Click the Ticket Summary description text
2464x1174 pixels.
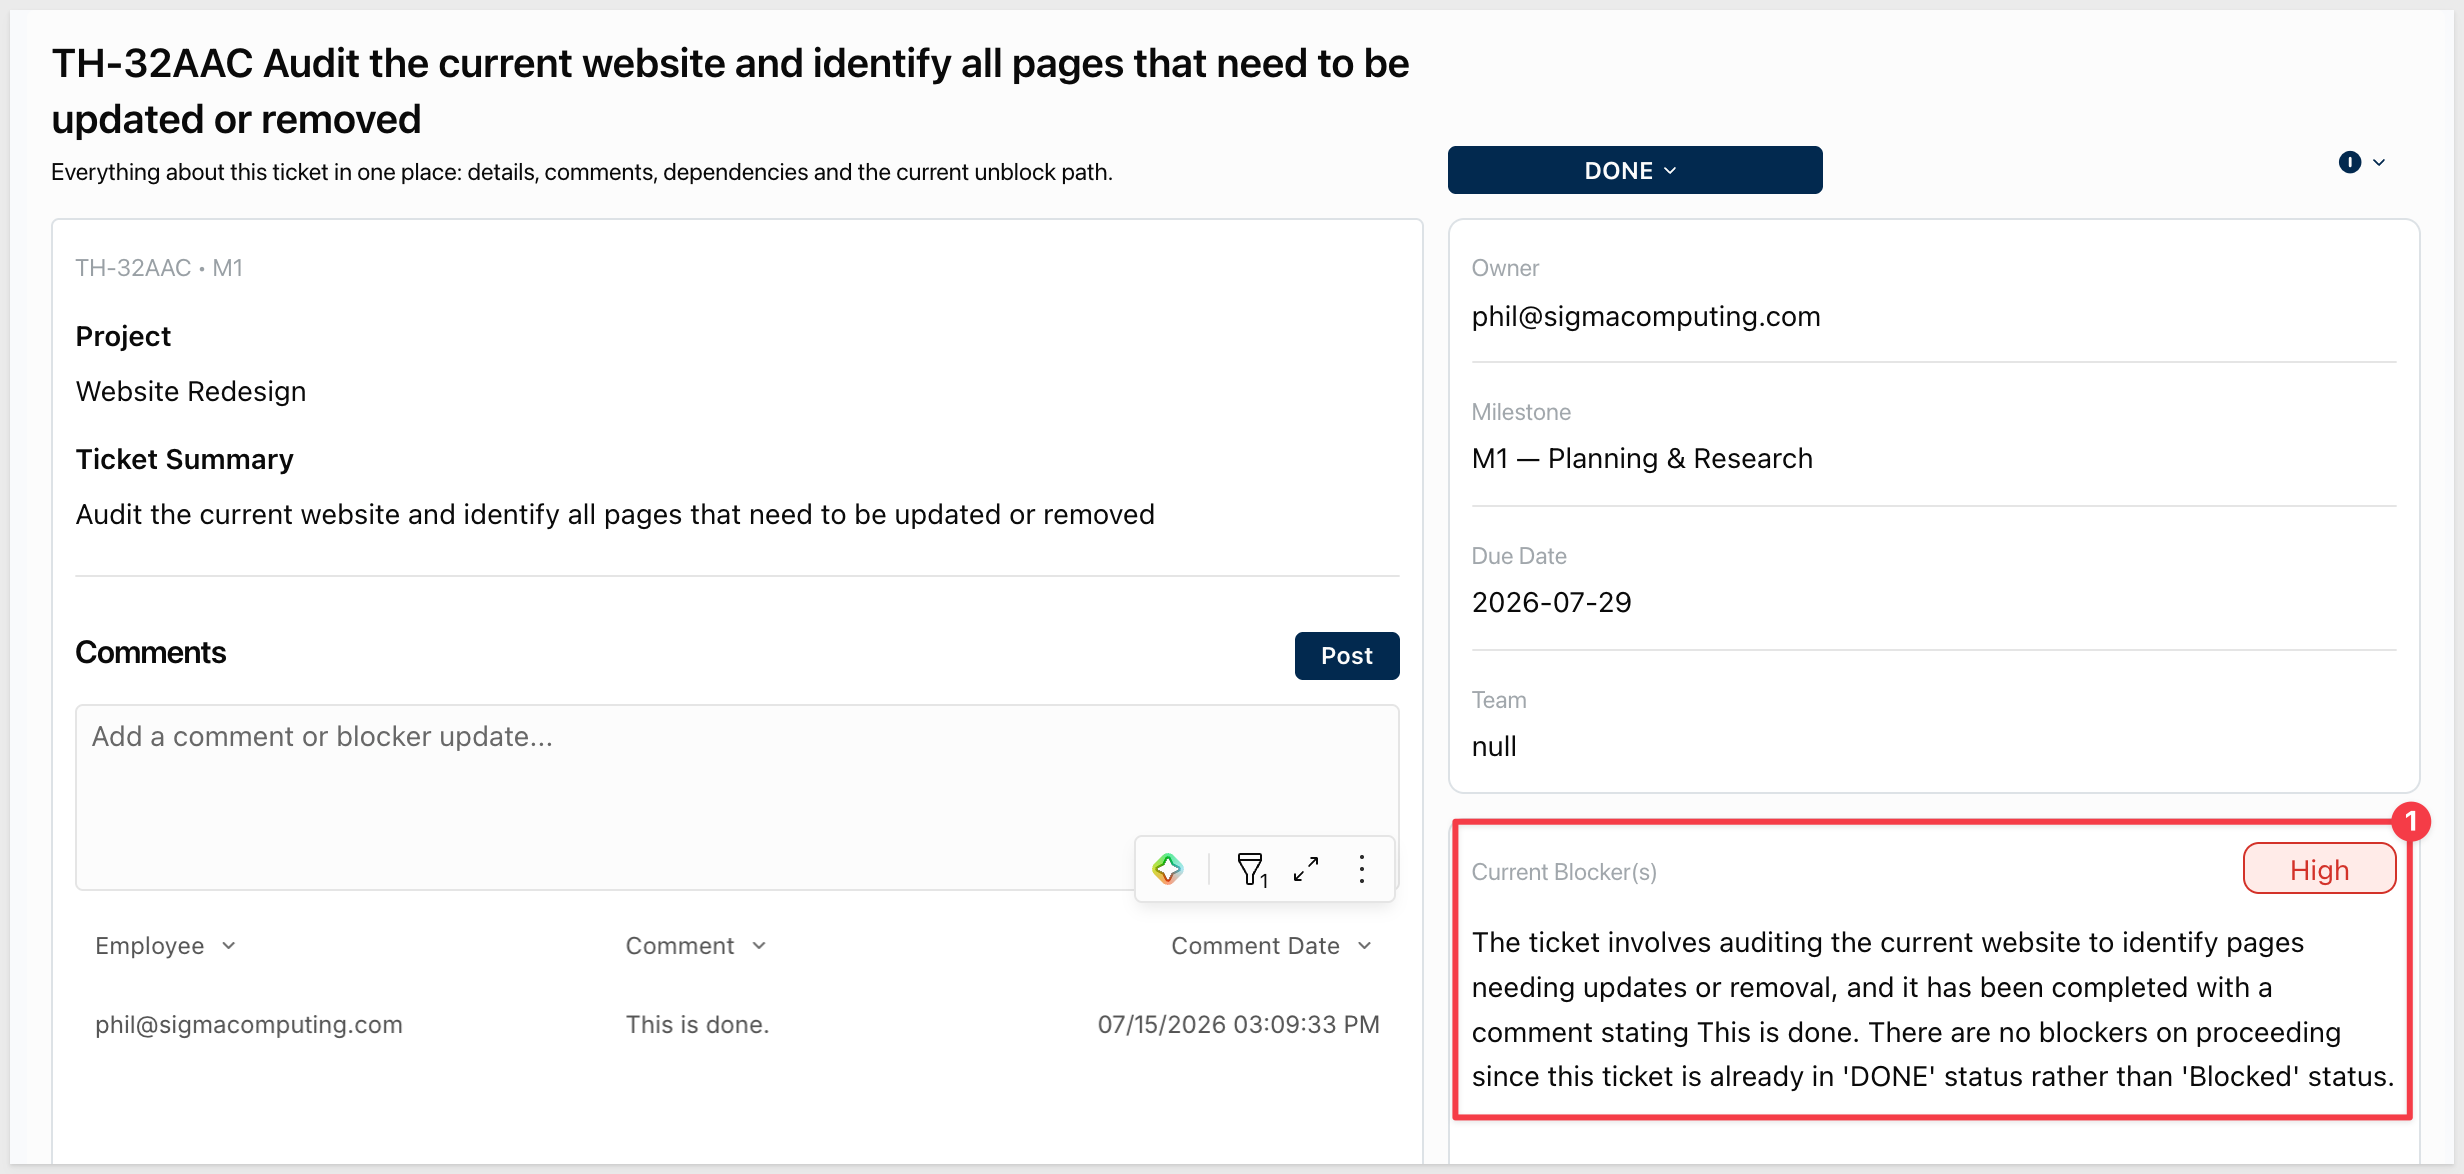tap(615, 514)
